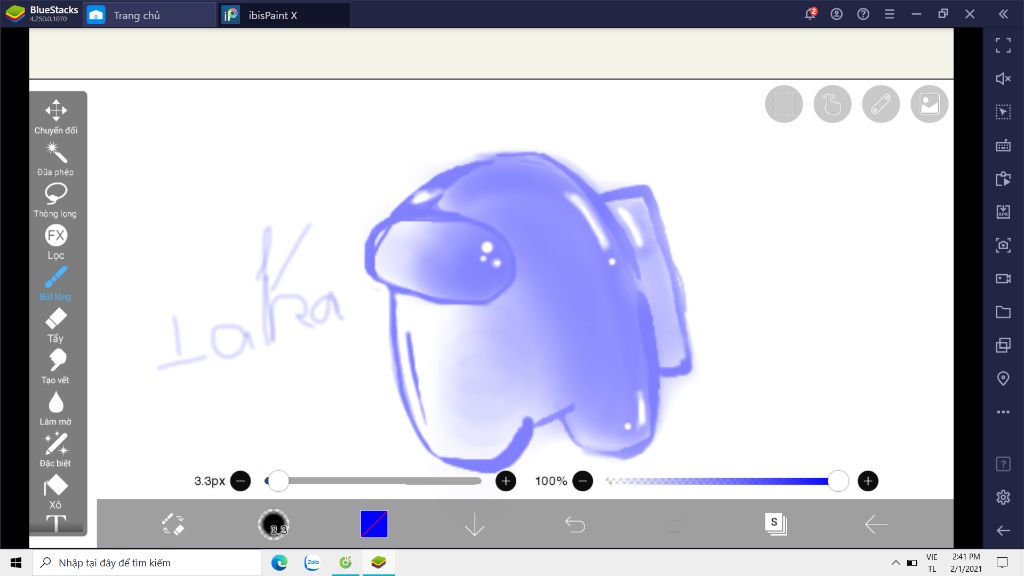Decrease opacity with minus button
Screen dimensions: 1024x576
[583, 481]
